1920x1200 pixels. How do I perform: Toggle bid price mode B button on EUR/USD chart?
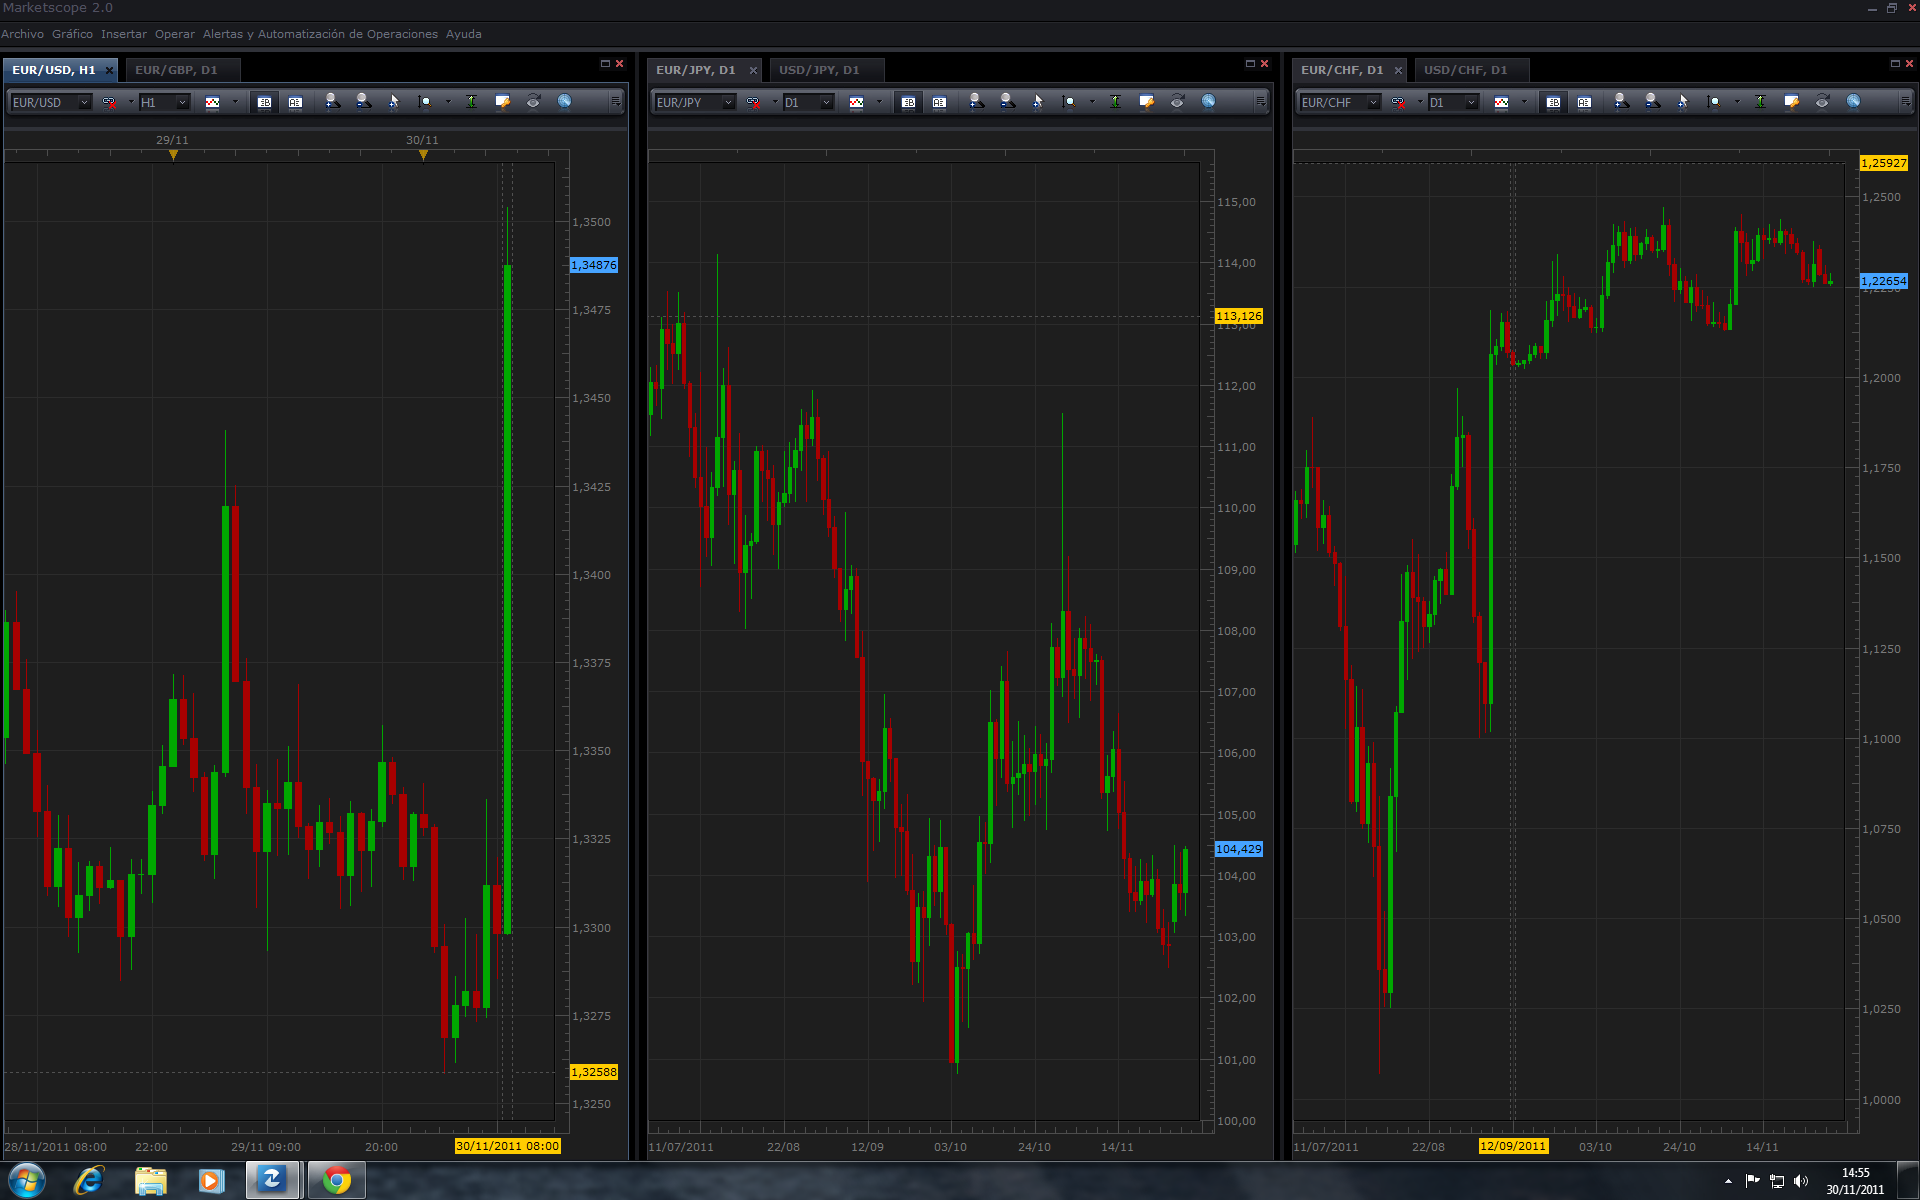click(264, 102)
